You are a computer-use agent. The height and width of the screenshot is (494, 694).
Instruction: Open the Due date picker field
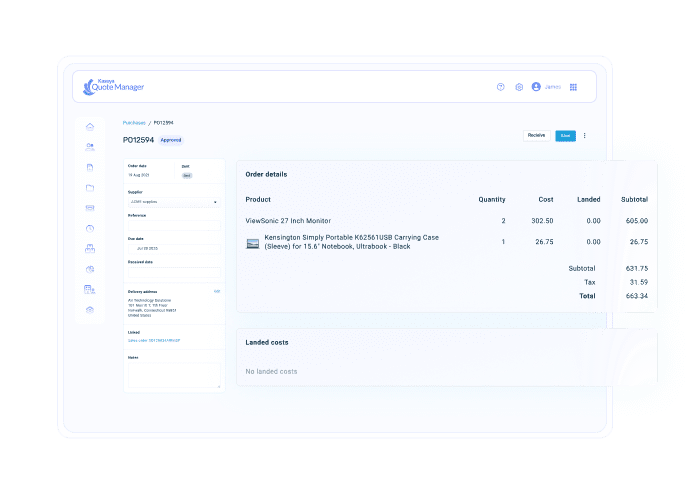[x=174, y=249]
